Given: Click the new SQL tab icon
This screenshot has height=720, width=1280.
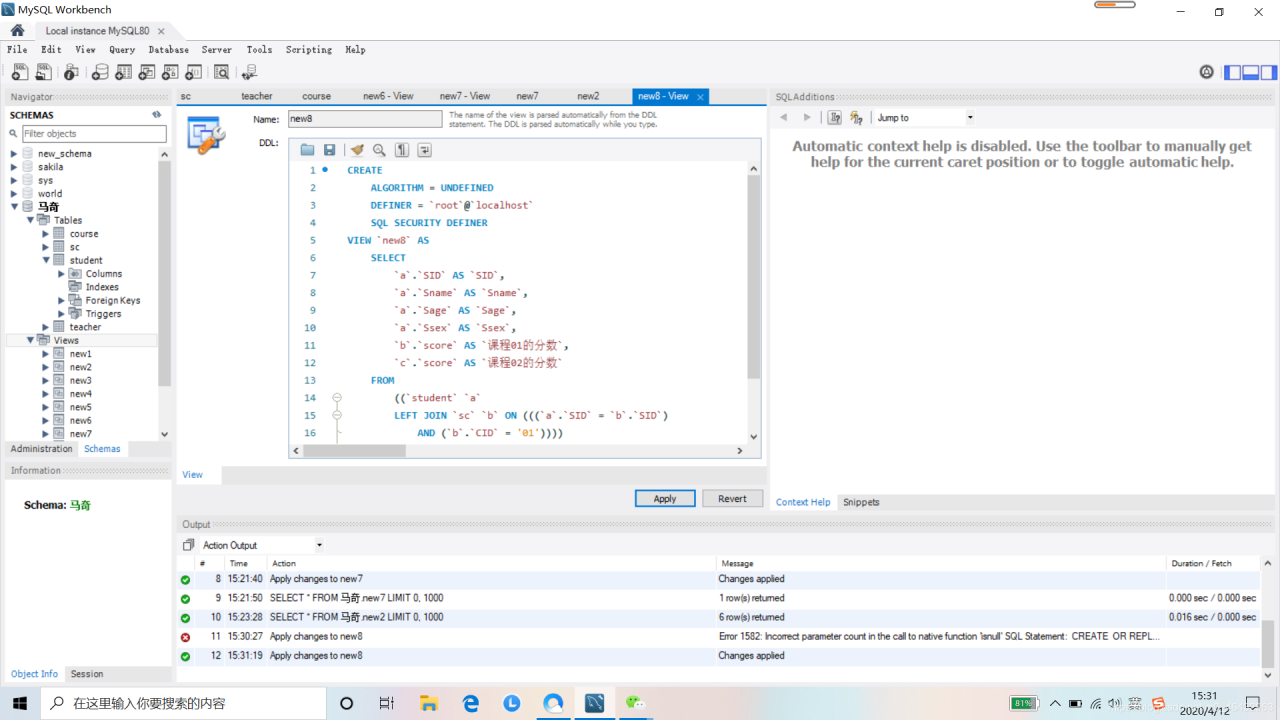Looking at the screenshot, I should tap(20, 72).
